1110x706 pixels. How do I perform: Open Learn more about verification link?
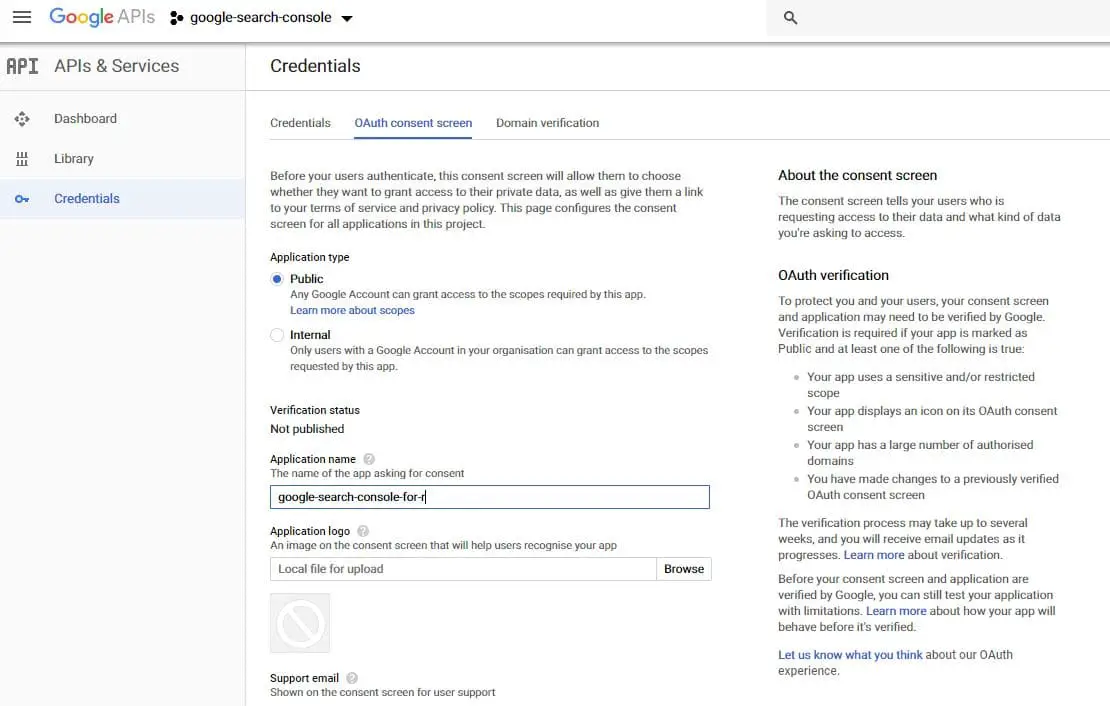(874, 555)
